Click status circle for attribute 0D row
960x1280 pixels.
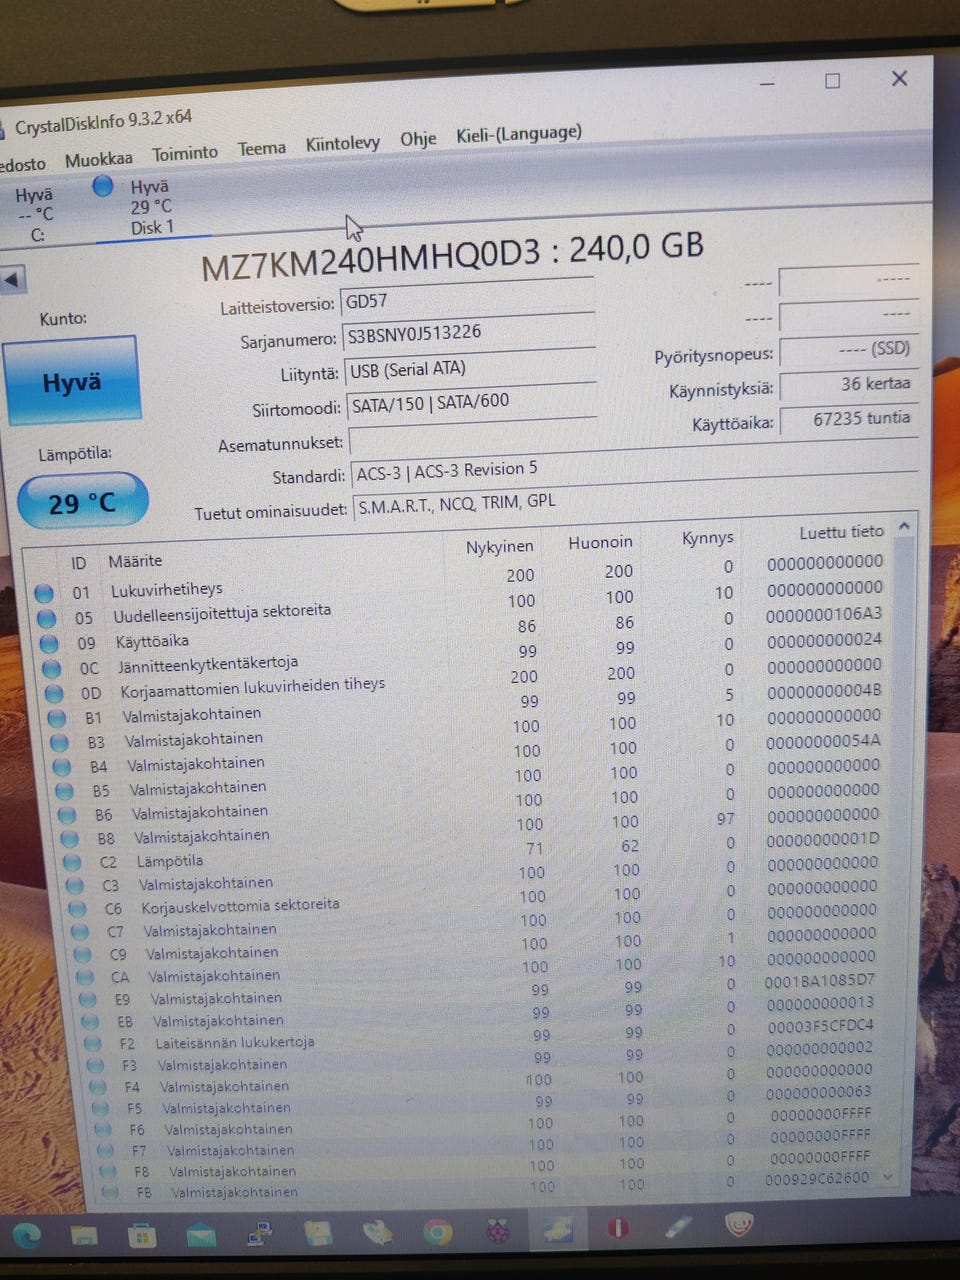point(55,694)
